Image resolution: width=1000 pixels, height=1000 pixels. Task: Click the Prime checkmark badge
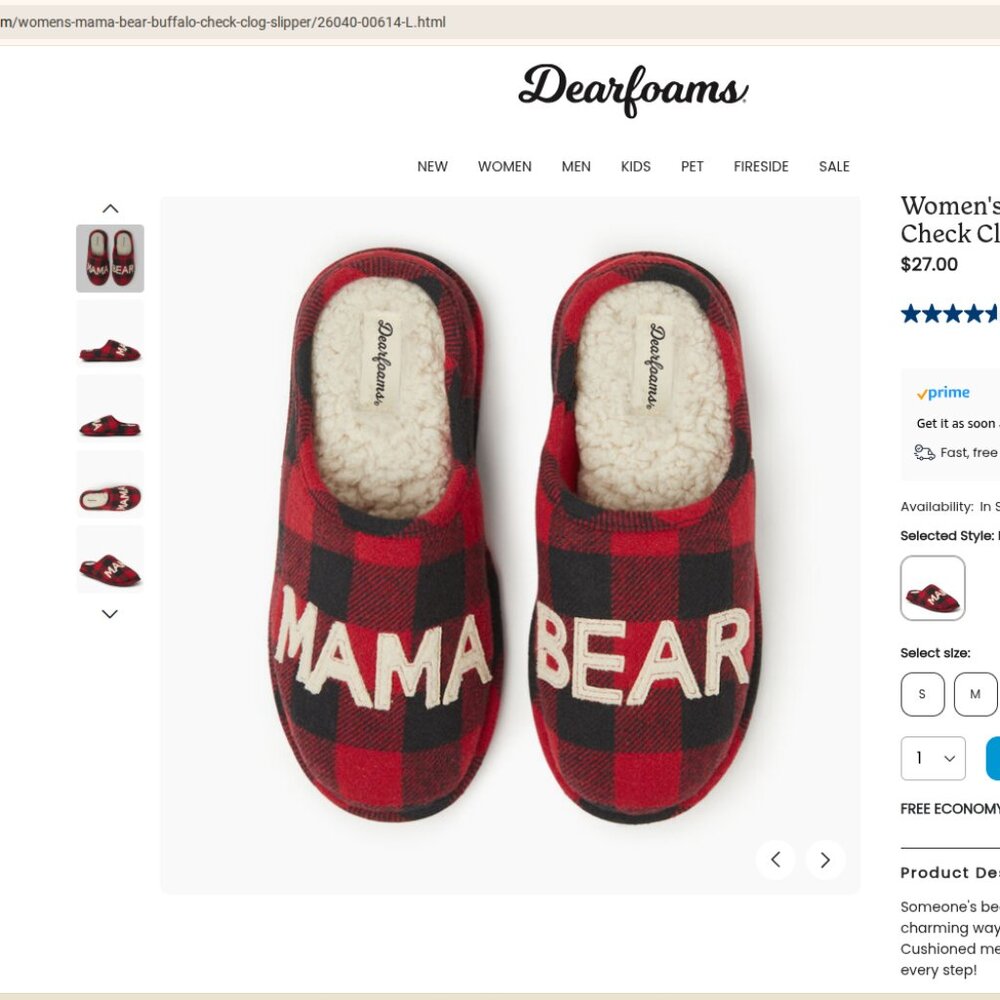(921, 392)
